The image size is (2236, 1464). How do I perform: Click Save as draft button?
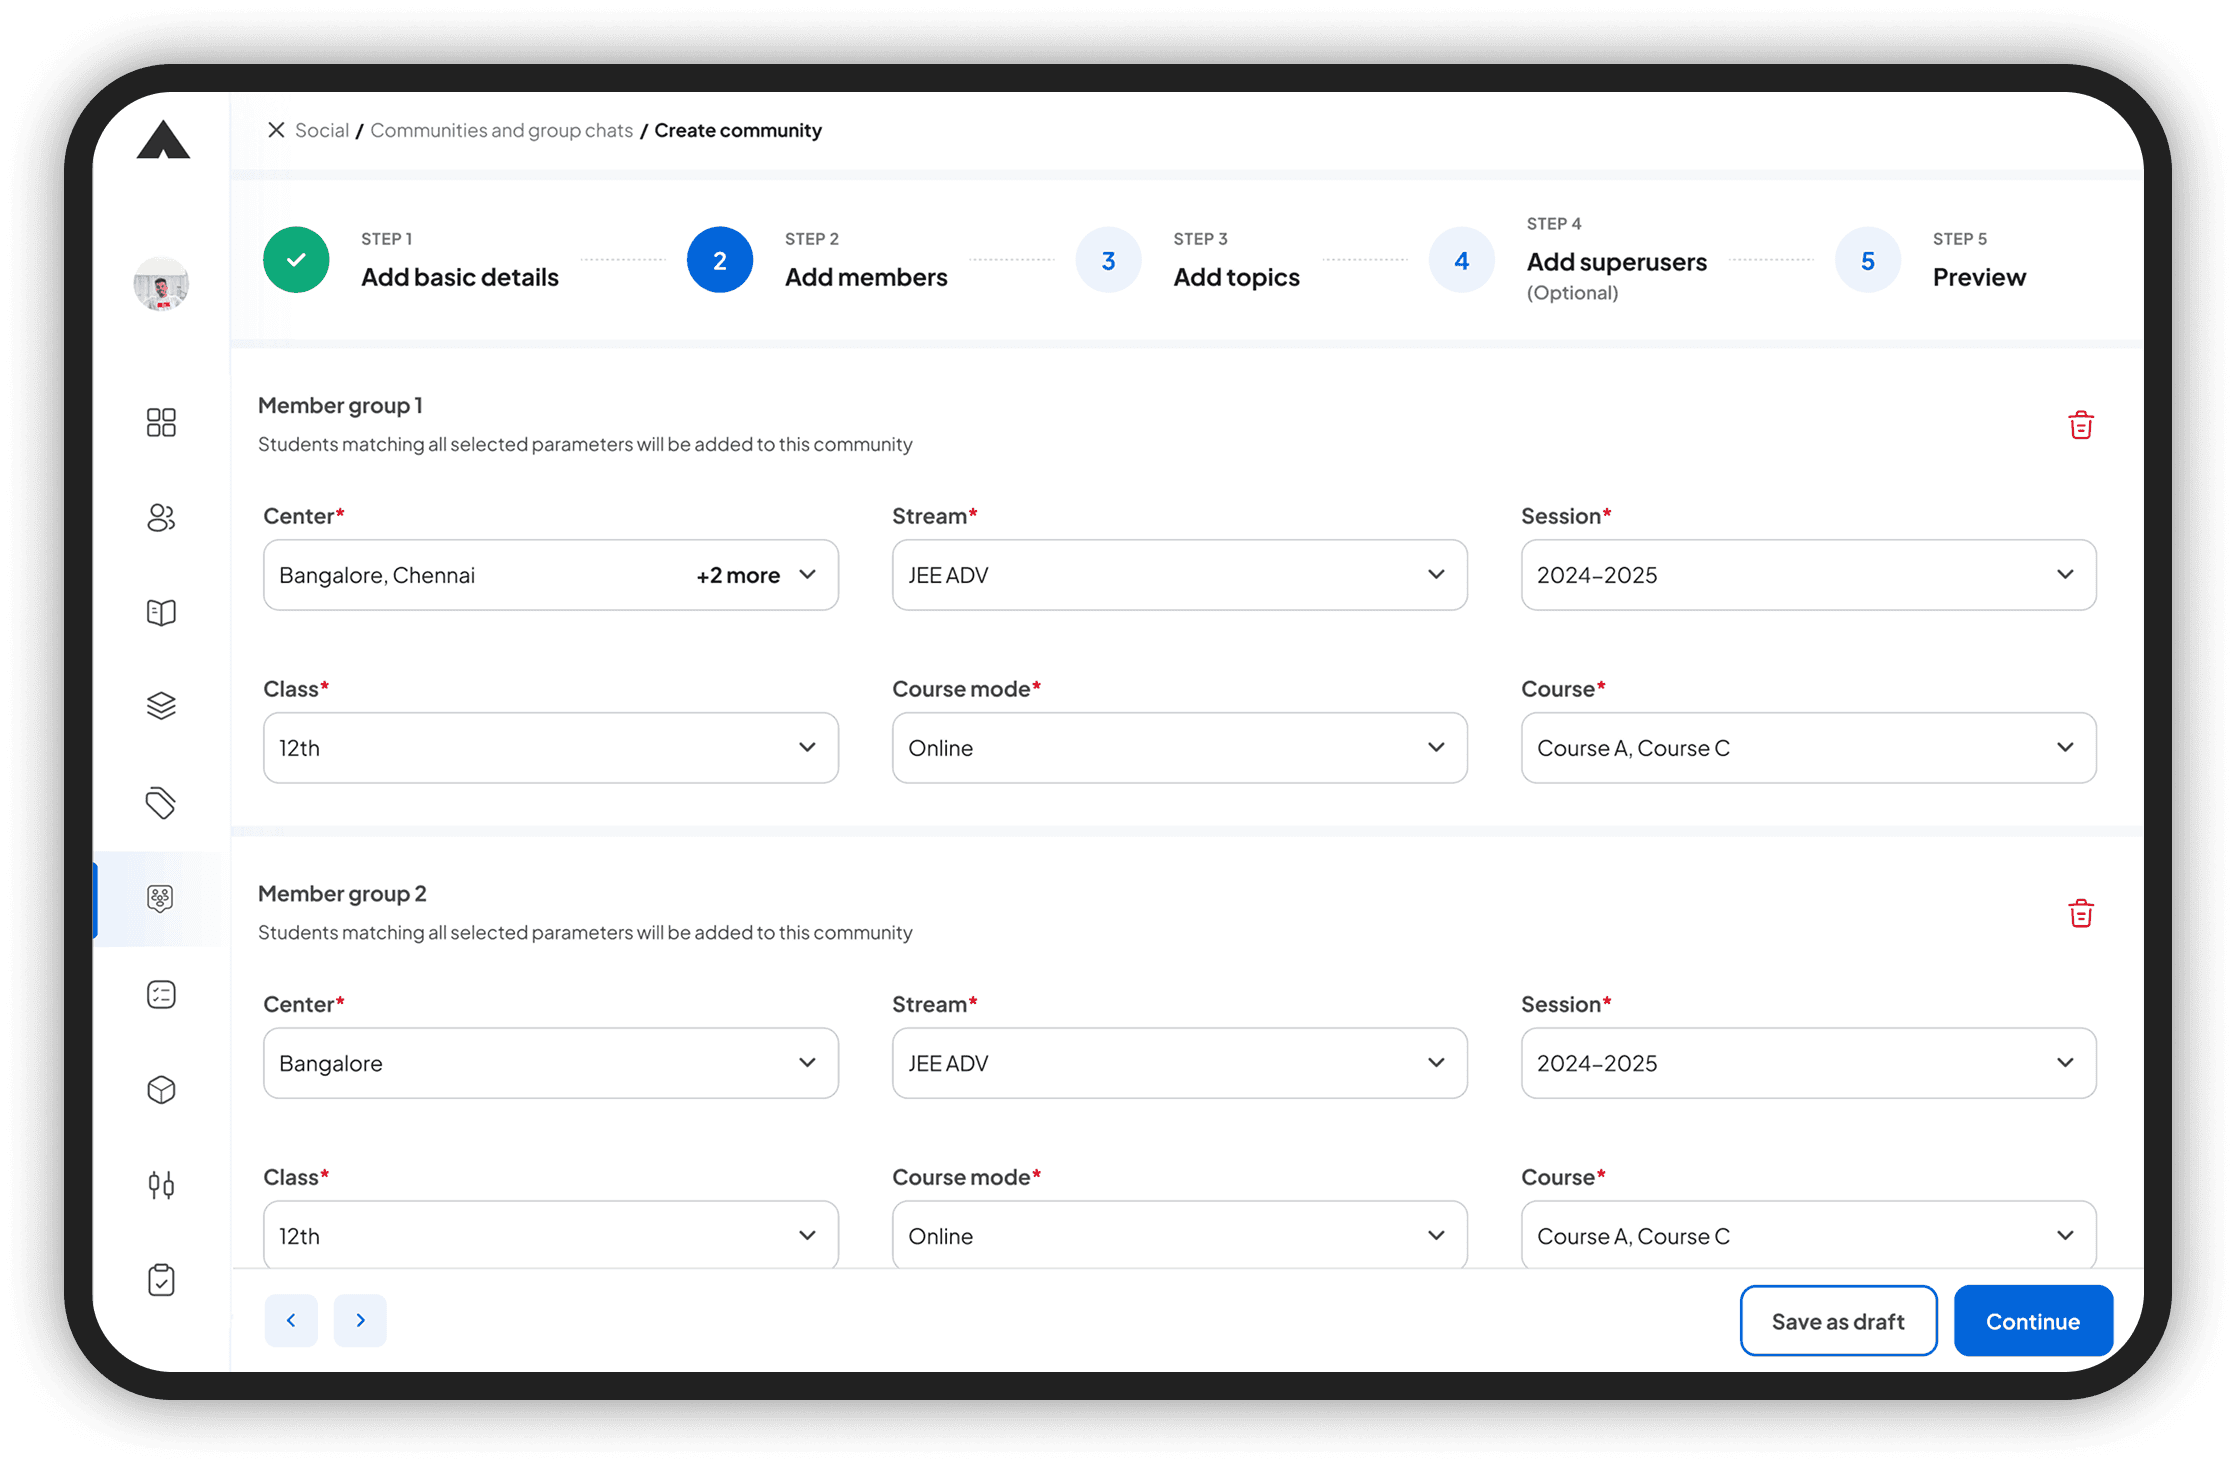pyautogui.click(x=1837, y=1321)
